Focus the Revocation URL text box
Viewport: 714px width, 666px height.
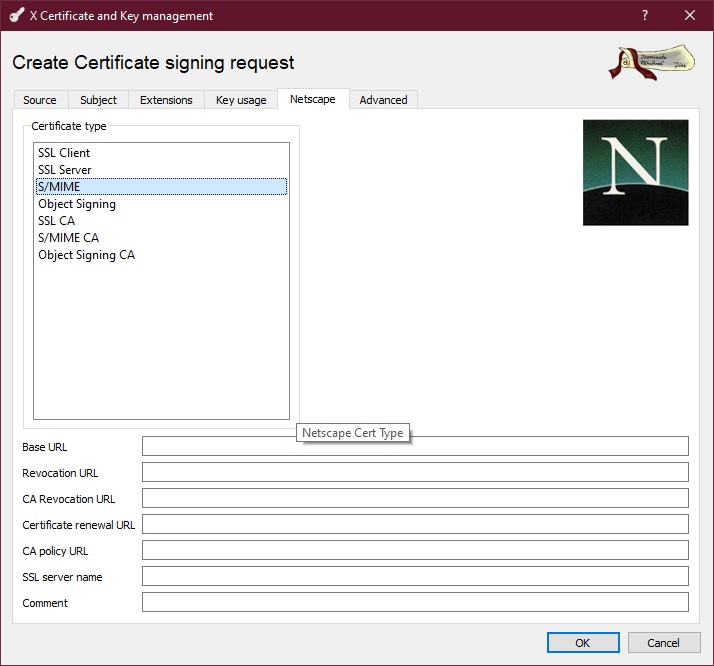(x=415, y=472)
